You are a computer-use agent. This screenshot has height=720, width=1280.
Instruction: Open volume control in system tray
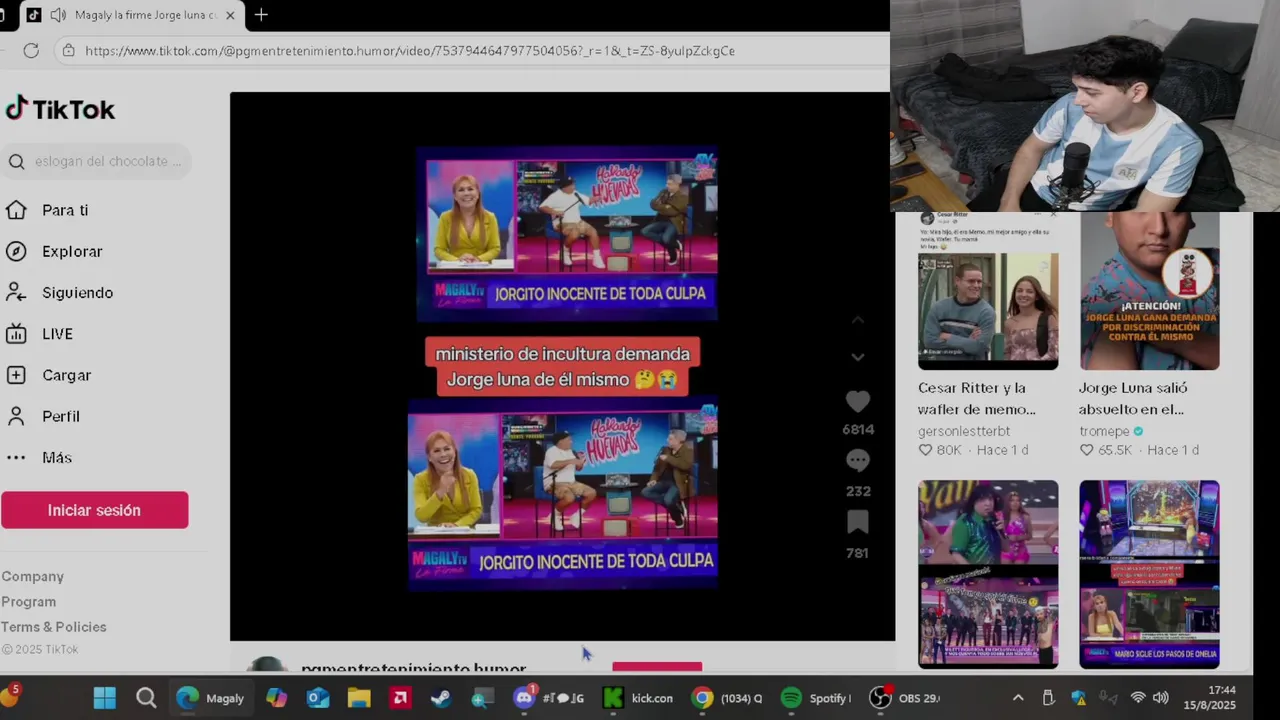click(1160, 698)
